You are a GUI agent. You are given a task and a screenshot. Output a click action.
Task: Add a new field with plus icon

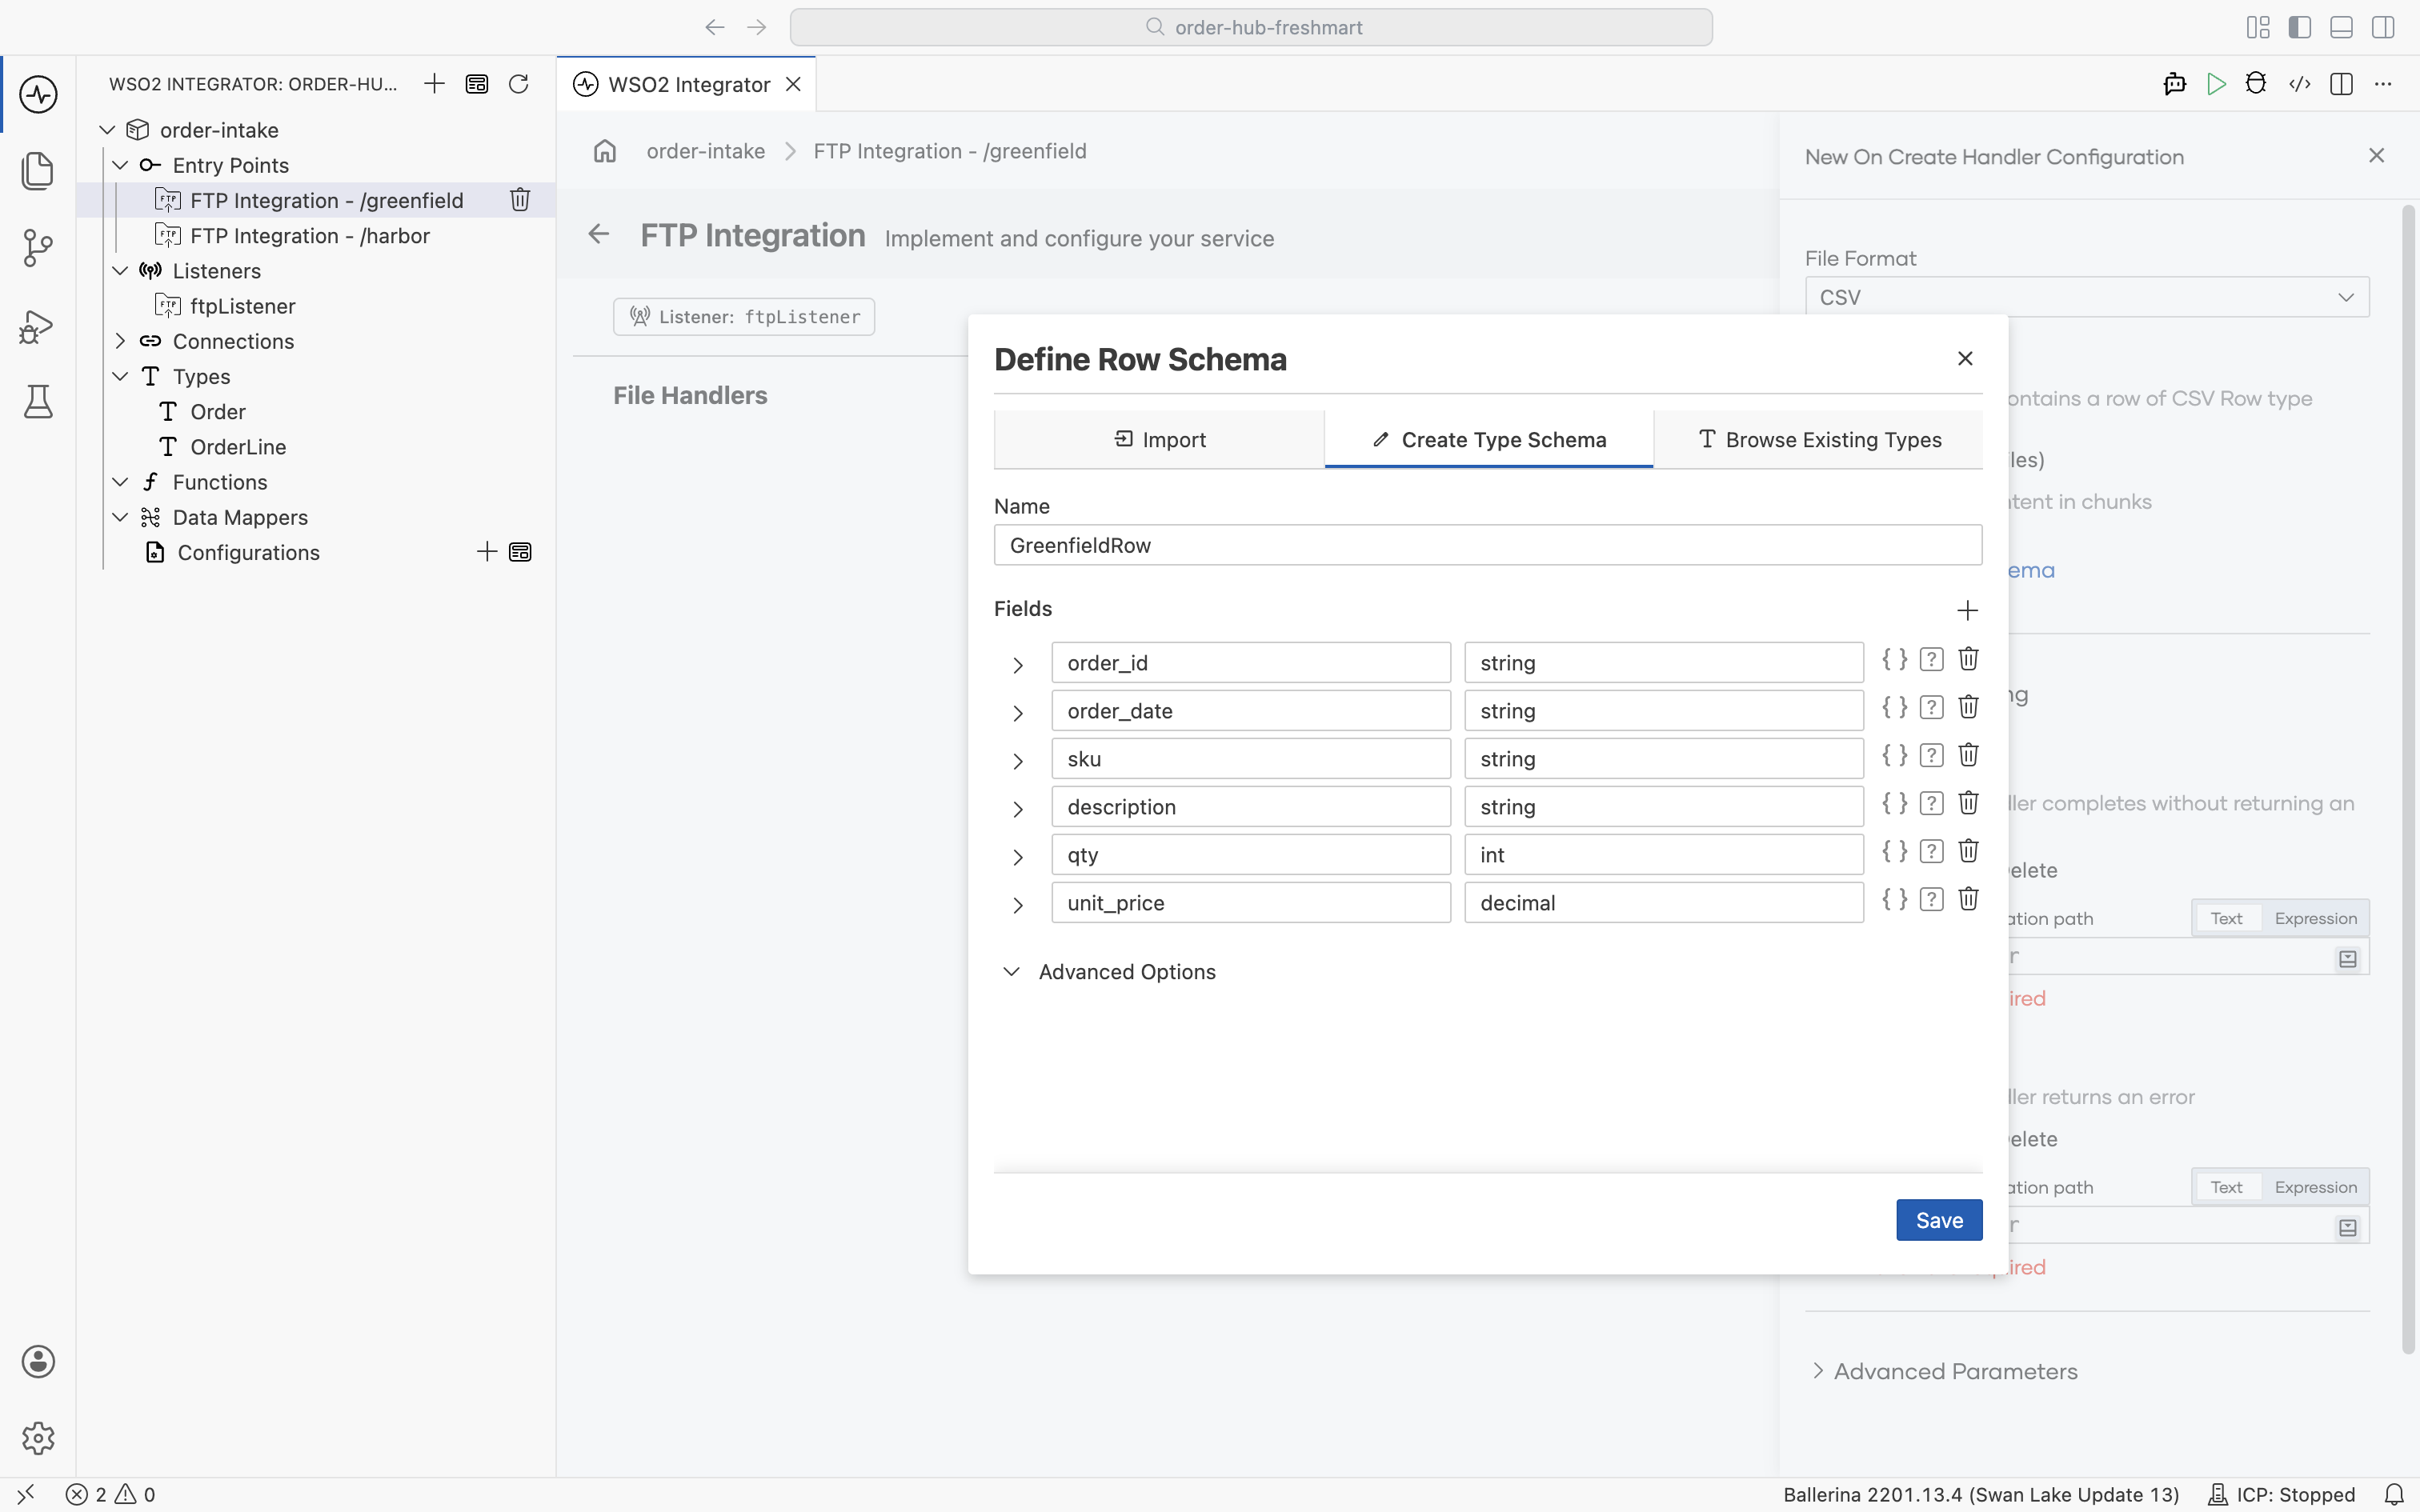click(x=1967, y=610)
